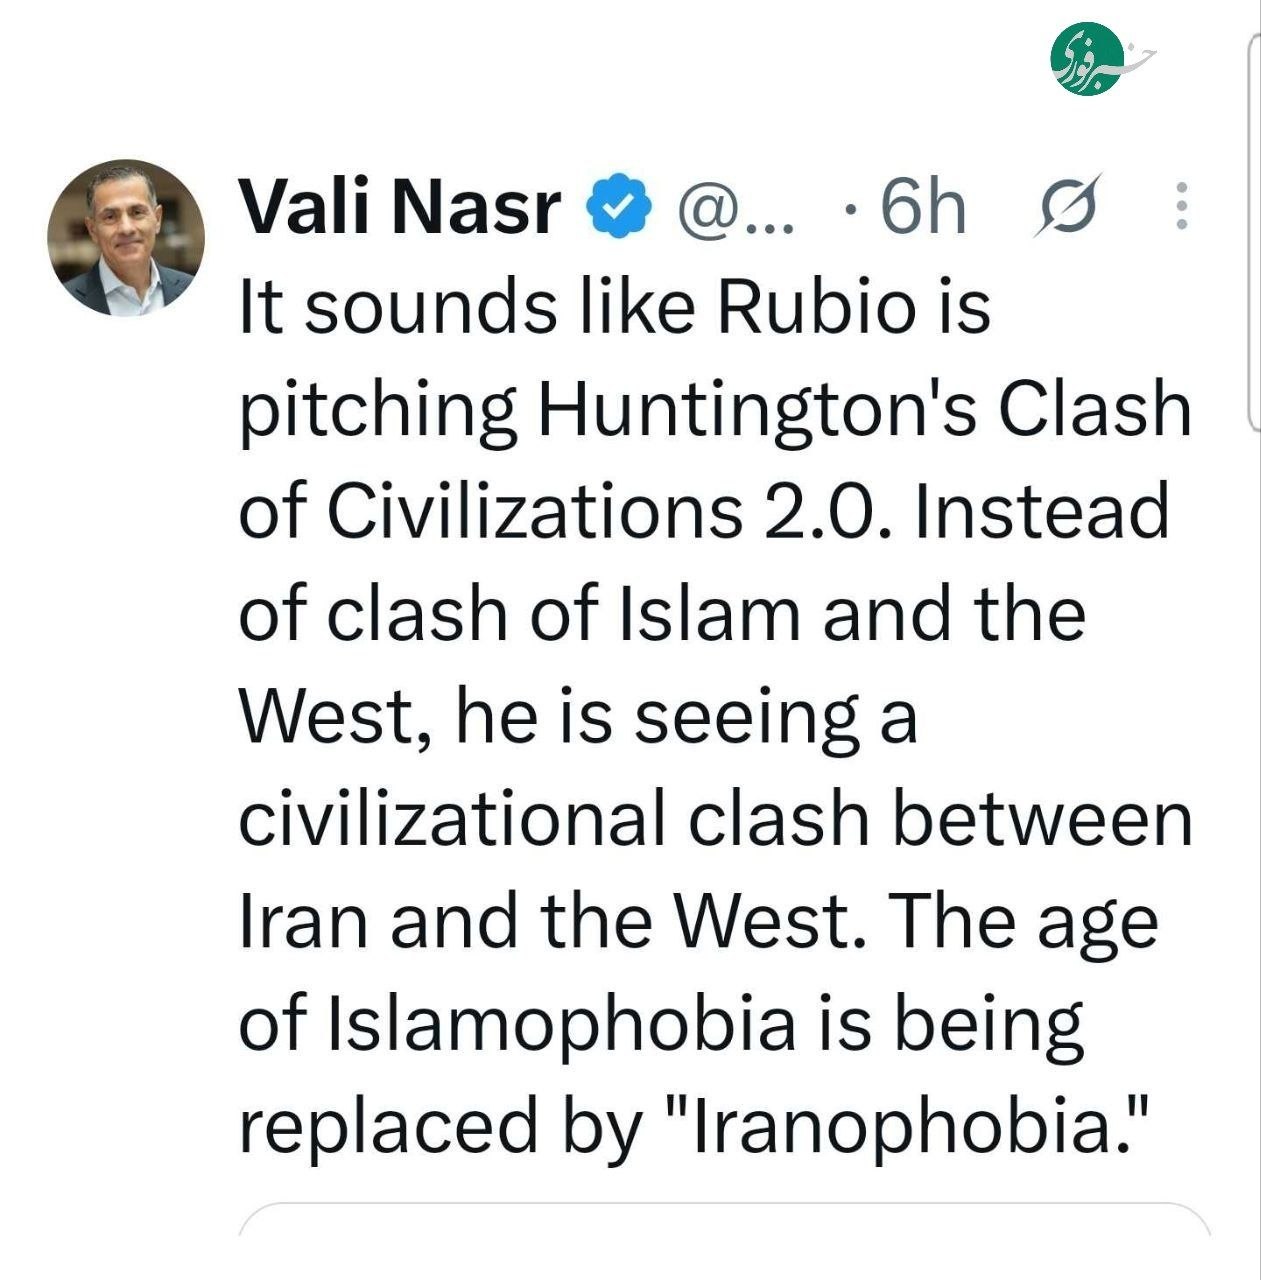Screen dimensions: 1261x1280
Task: Click the blue verified badge
Action: [624, 206]
